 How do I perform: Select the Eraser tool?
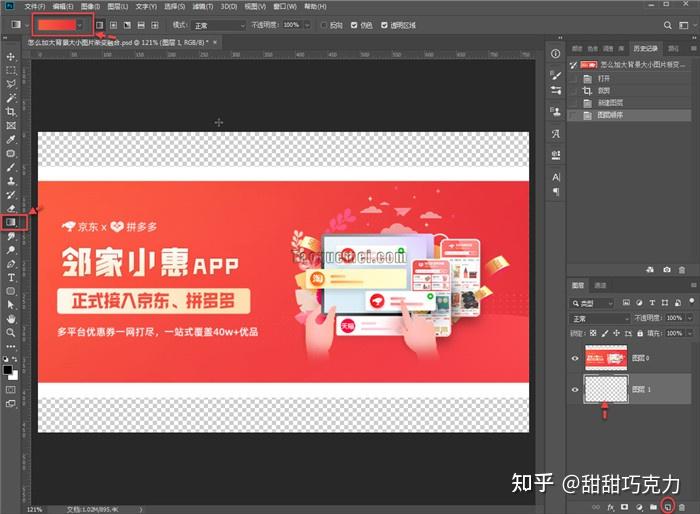[x=11, y=208]
